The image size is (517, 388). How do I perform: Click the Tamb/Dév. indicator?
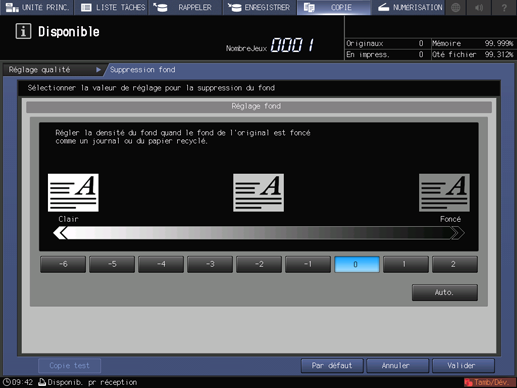point(489,382)
